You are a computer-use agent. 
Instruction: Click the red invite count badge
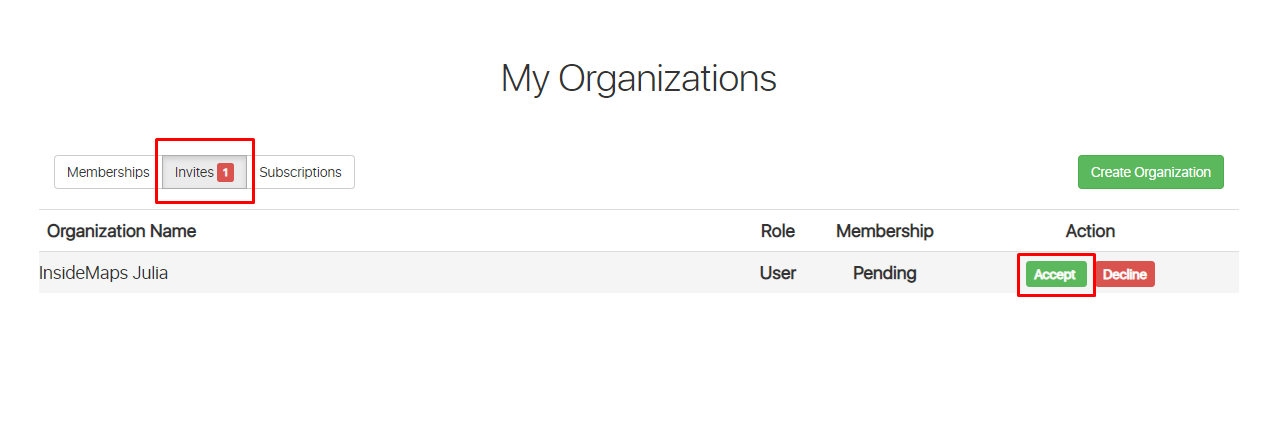(225, 172)
